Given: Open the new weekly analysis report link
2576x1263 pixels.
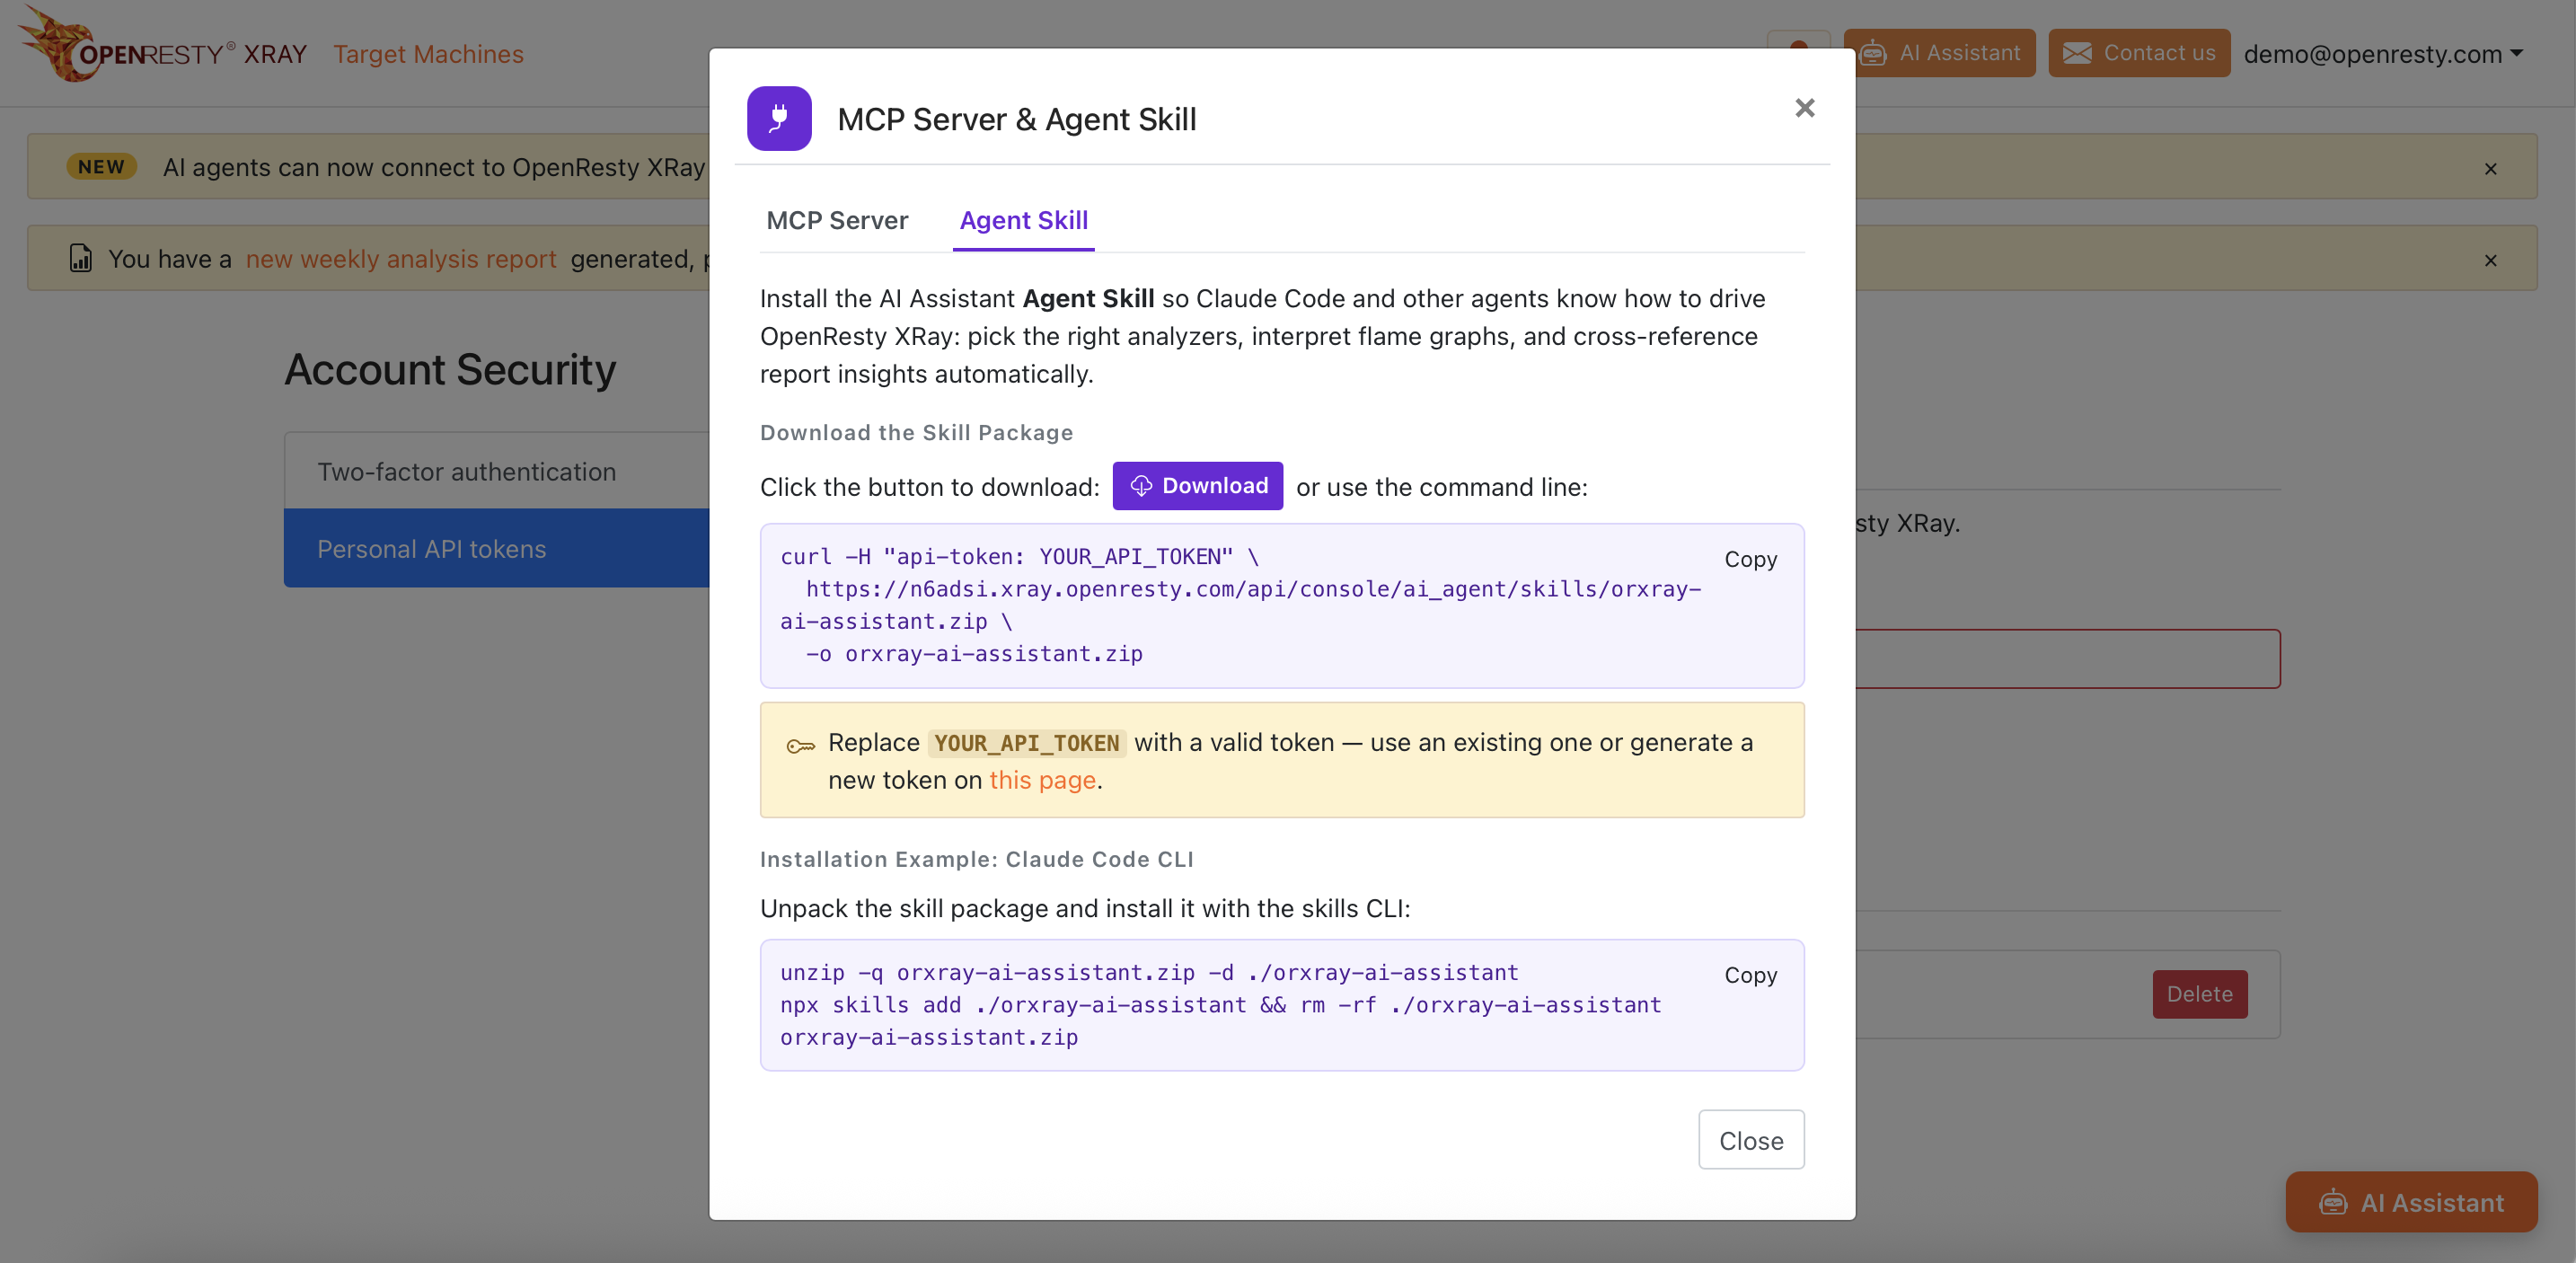Looking at the screenshot, I should click(x=401, y=259).
